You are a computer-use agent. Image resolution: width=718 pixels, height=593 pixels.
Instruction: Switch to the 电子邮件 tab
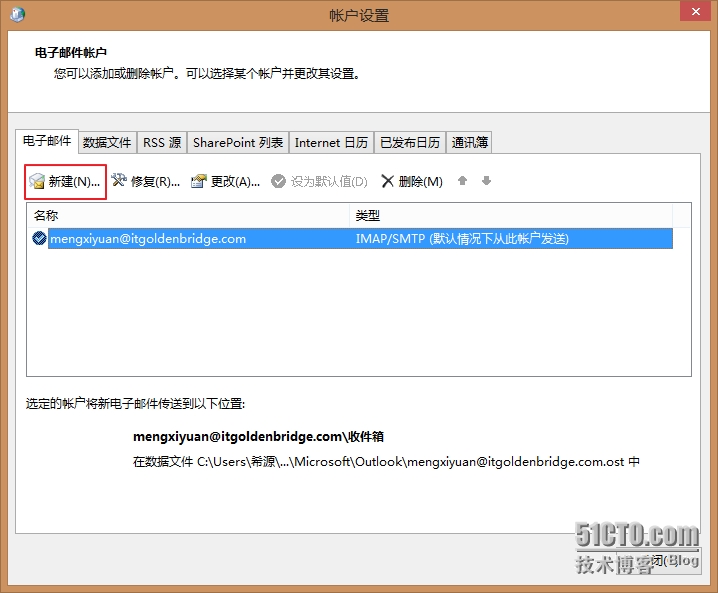(x=47, y=142)
